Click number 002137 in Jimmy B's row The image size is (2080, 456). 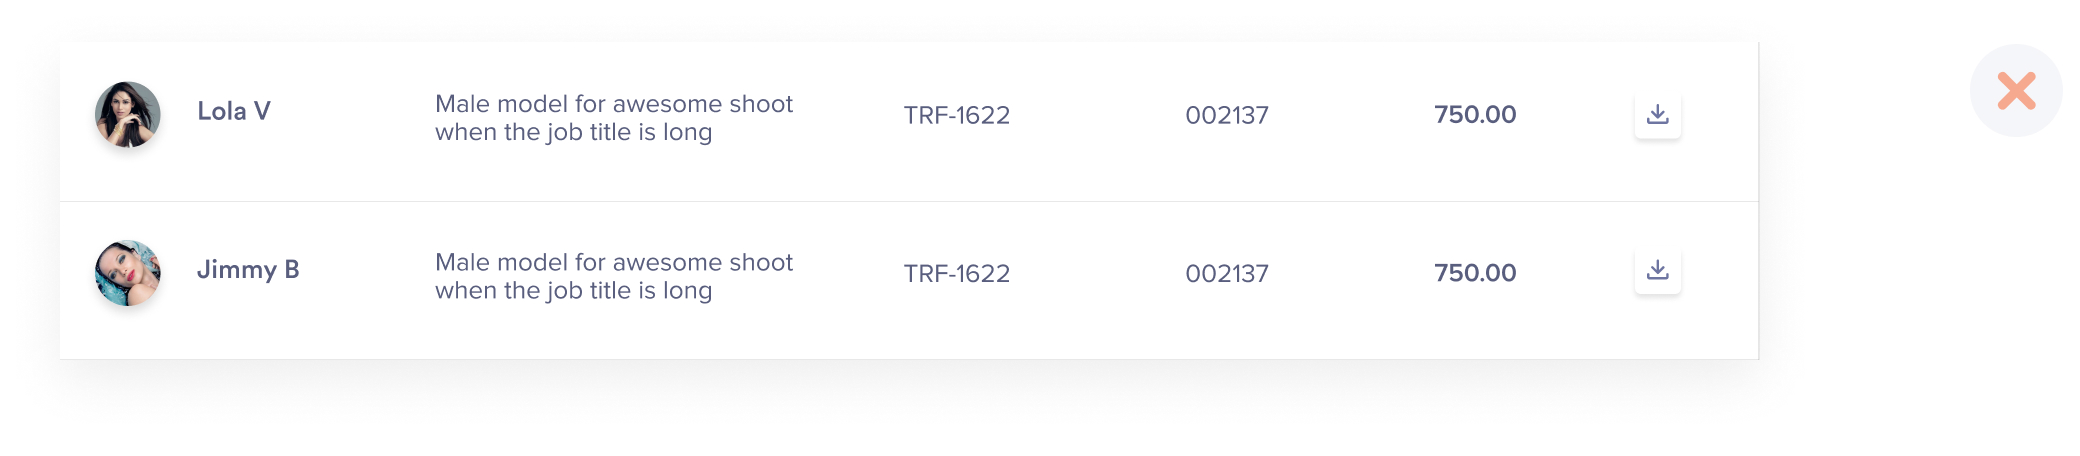click(1227, 273)
